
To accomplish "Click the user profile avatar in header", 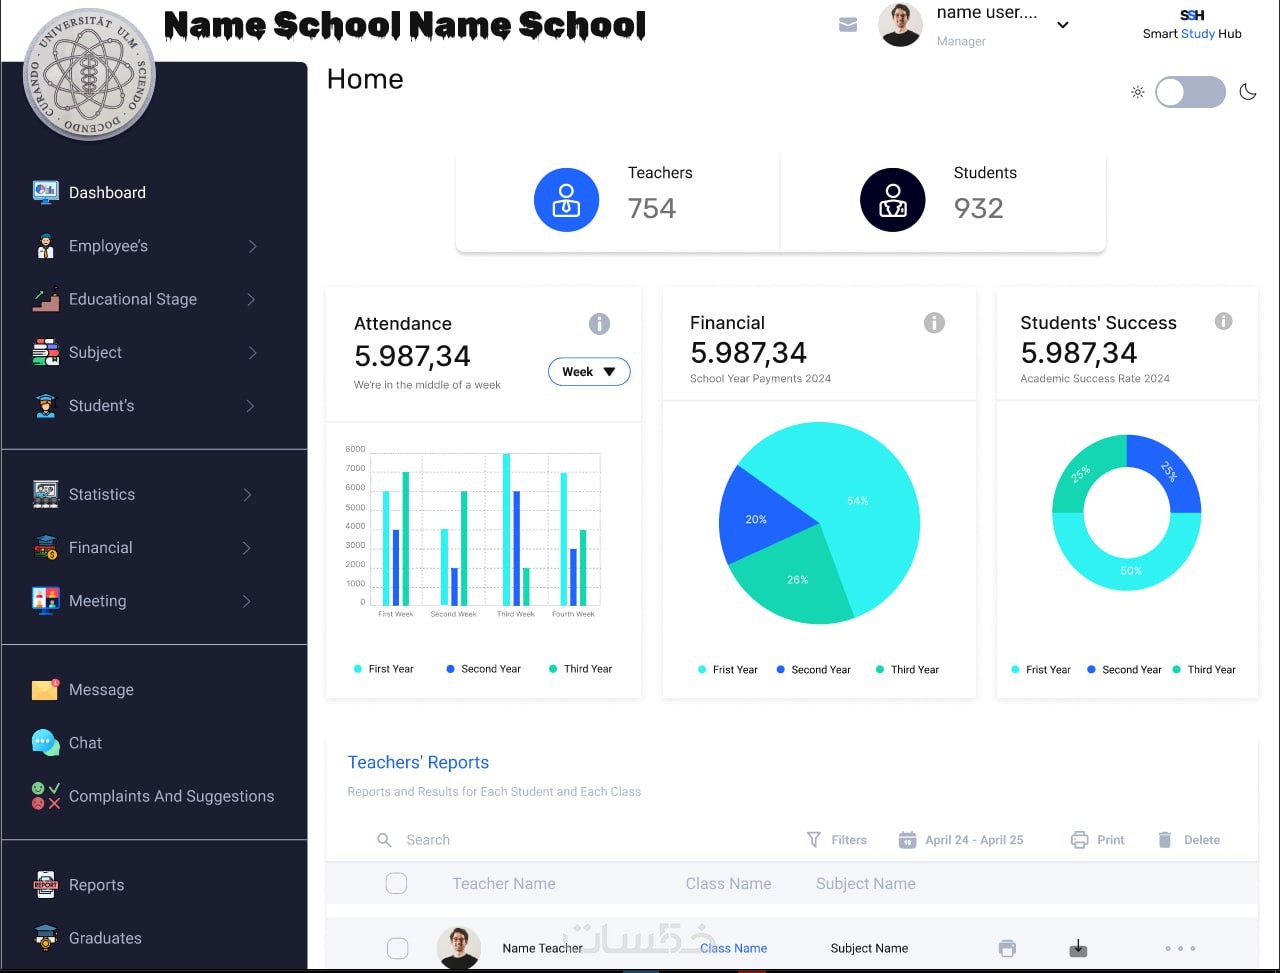I will 900,25.
